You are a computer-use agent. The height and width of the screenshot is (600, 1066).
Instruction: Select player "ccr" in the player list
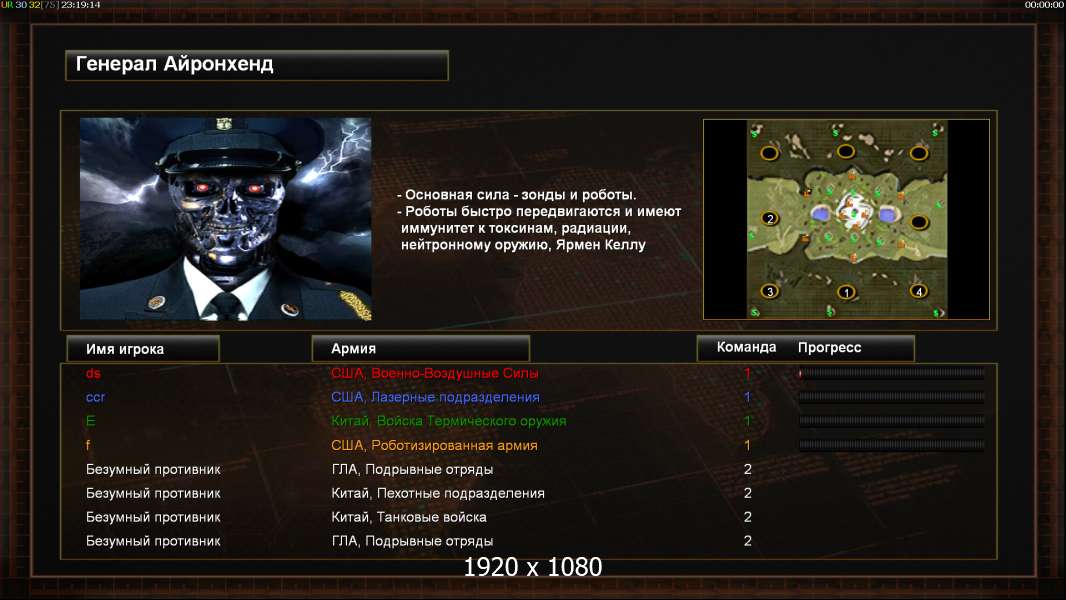[95, 397]
